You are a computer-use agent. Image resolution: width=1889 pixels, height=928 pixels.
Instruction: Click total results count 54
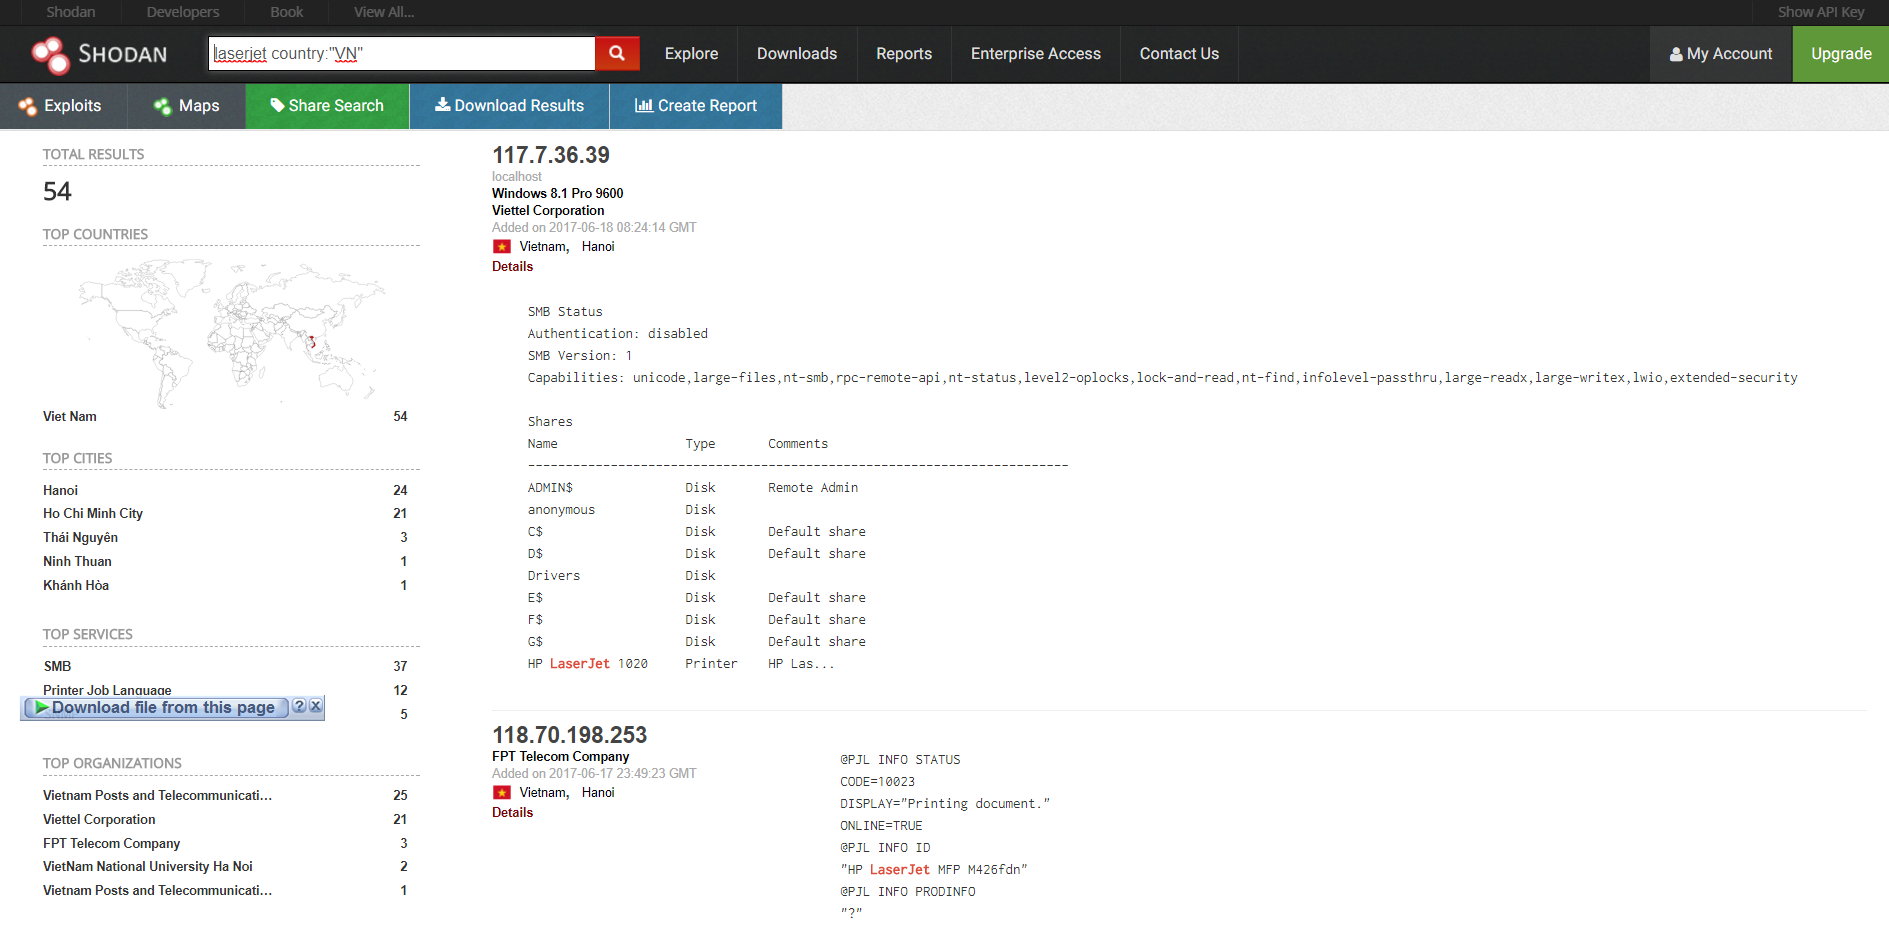[x=57, y=191]
